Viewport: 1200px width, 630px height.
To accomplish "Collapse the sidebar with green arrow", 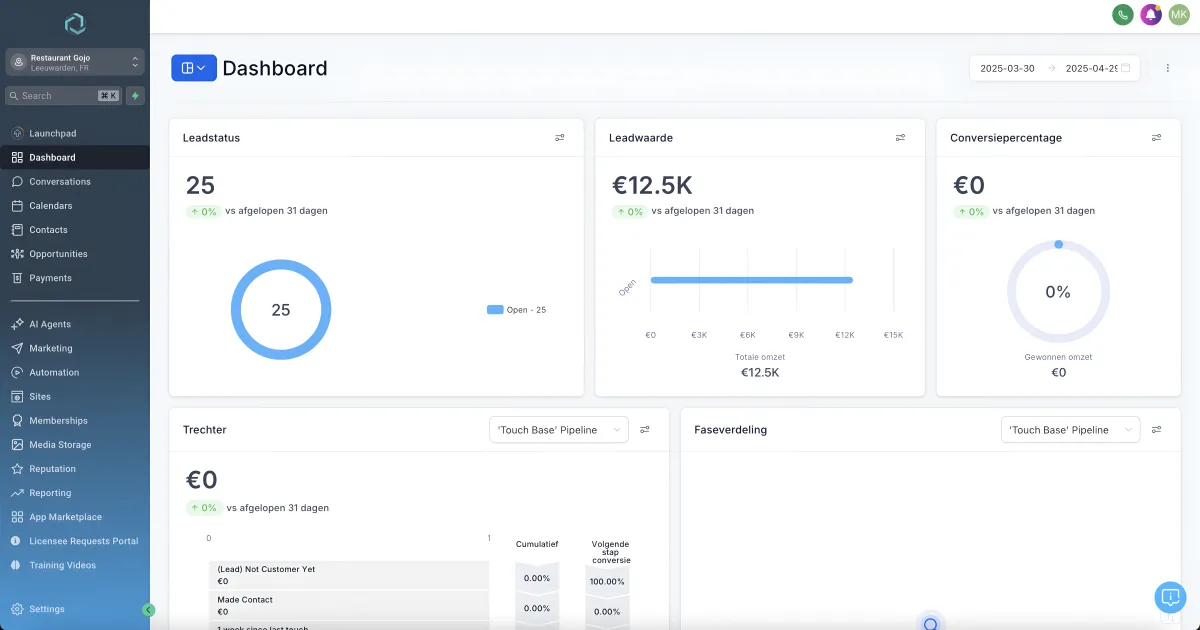I will (149, 610).
